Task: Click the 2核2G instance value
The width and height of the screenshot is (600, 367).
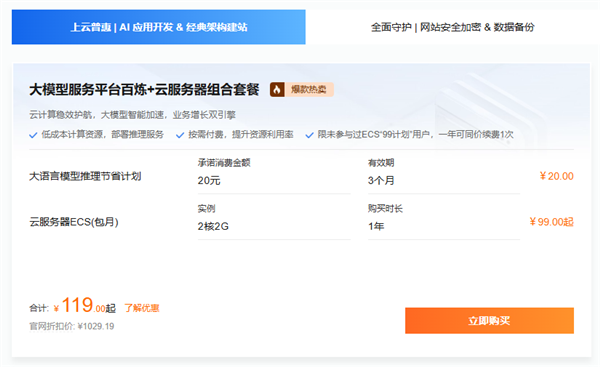Action: click(213, 227)
